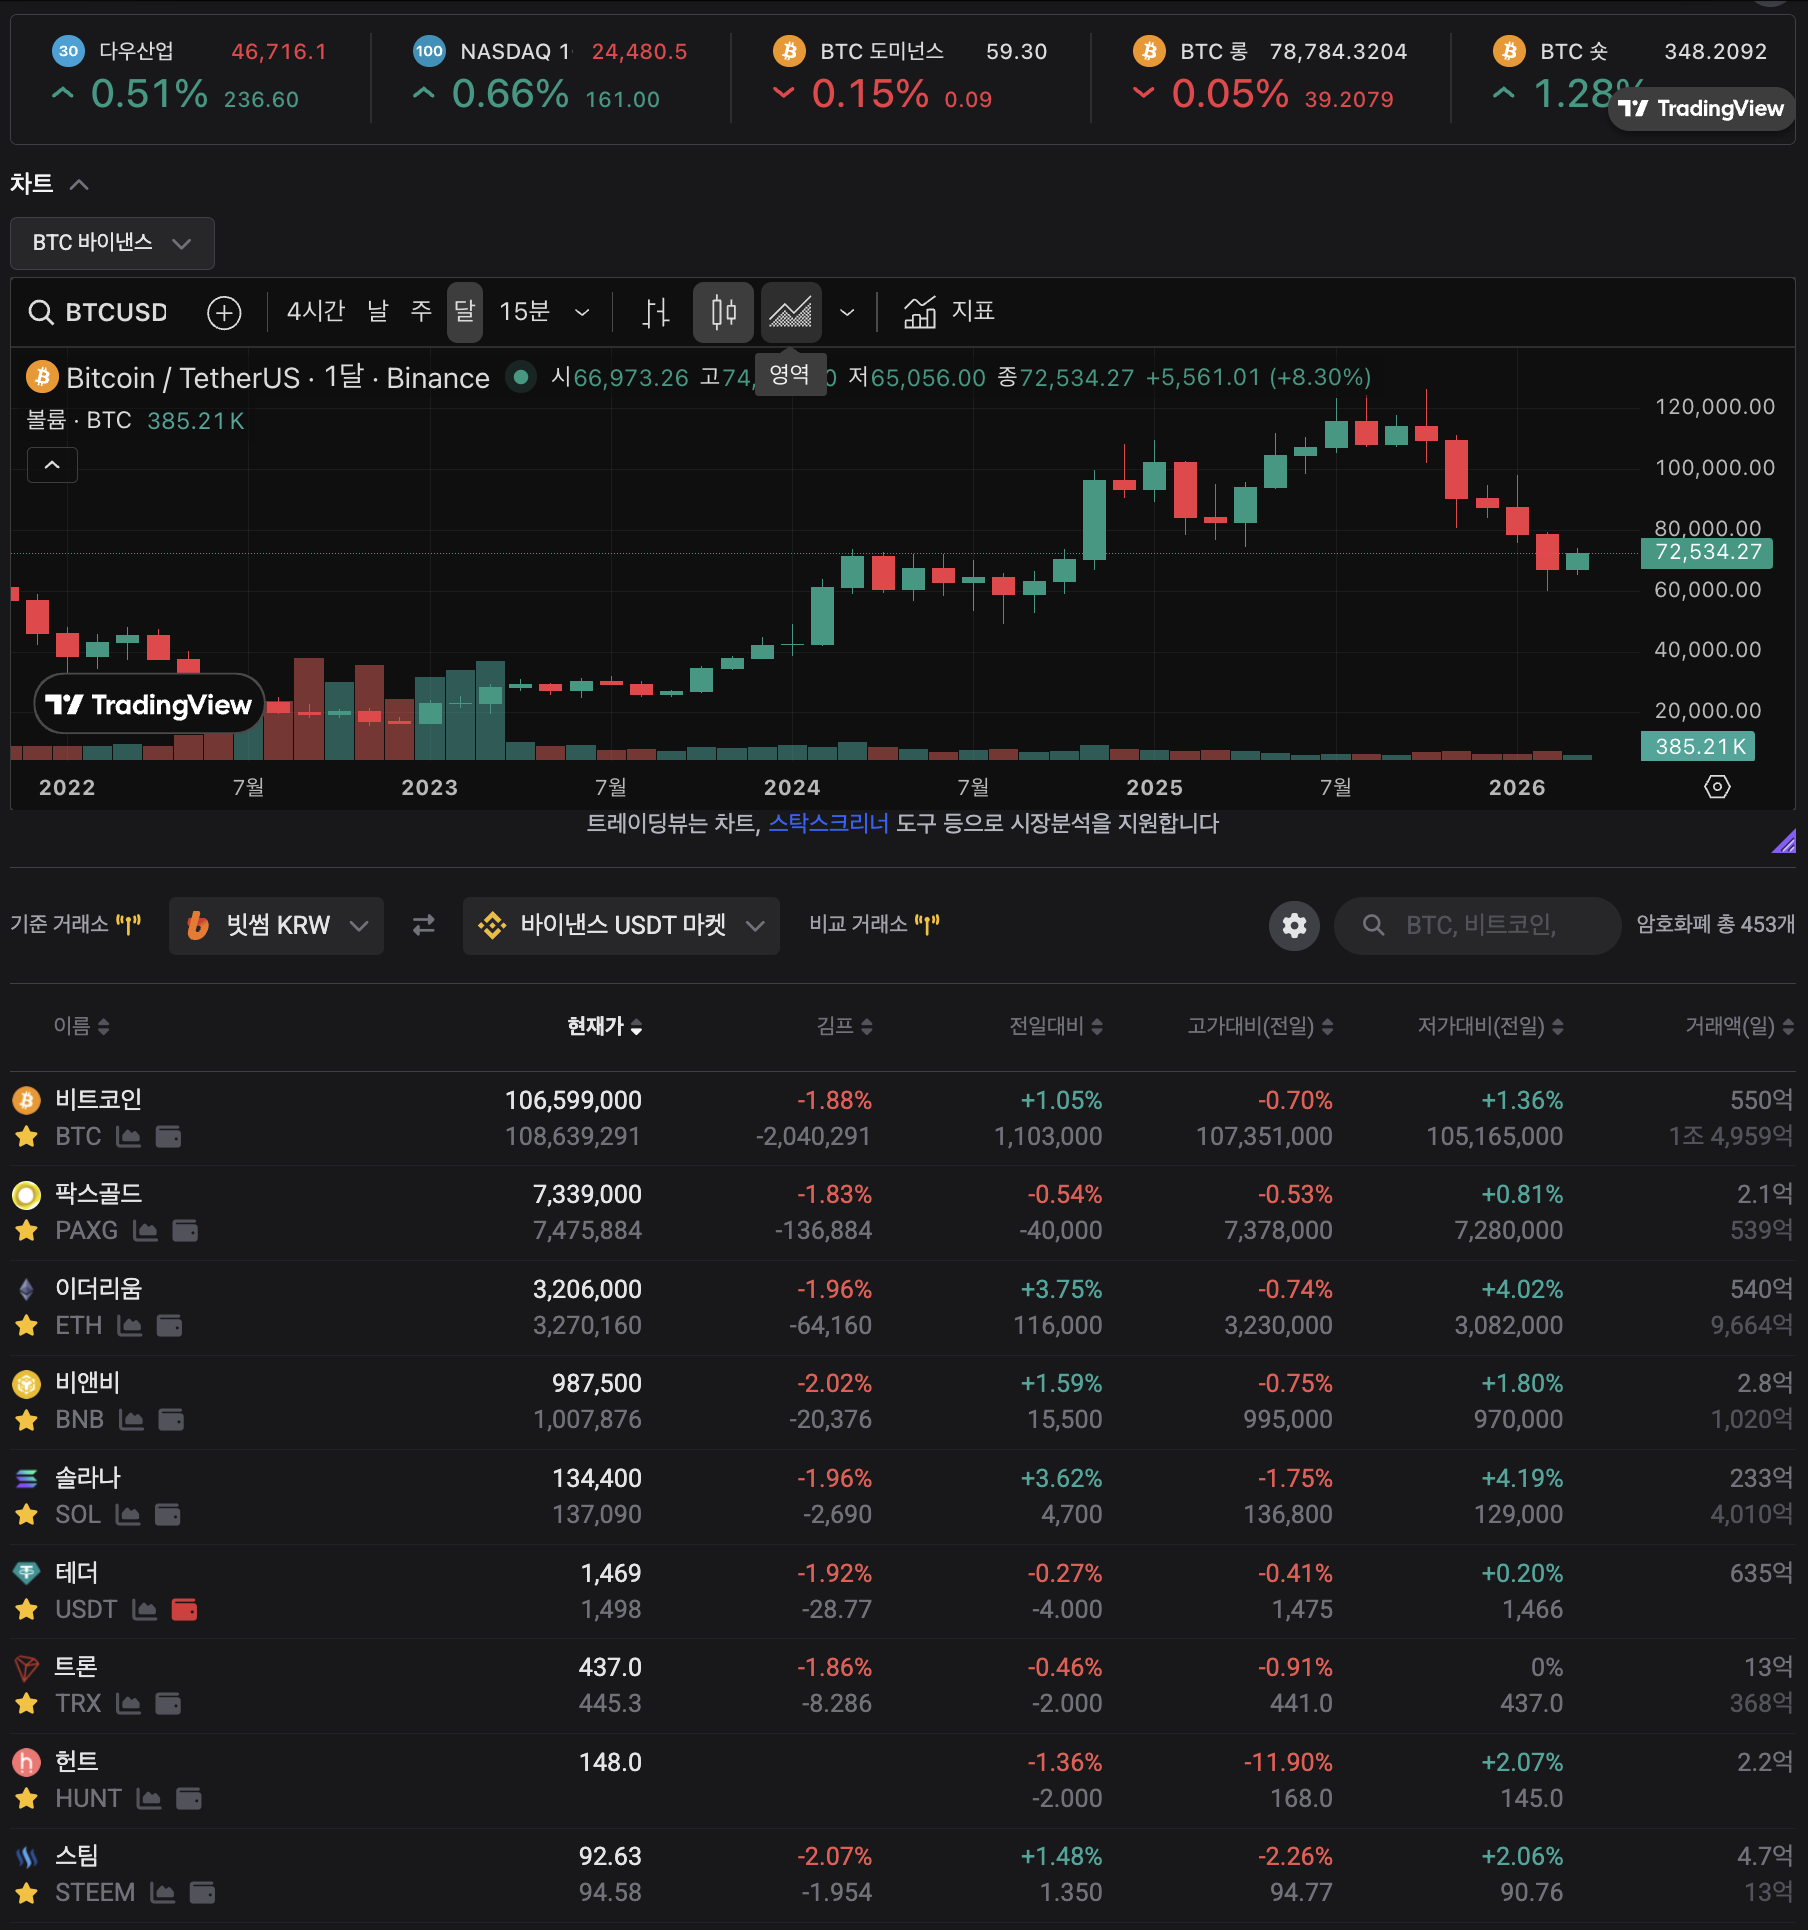Open the BTCUSD symbol search
The image size is (1808, 1930).
point(98,312)
